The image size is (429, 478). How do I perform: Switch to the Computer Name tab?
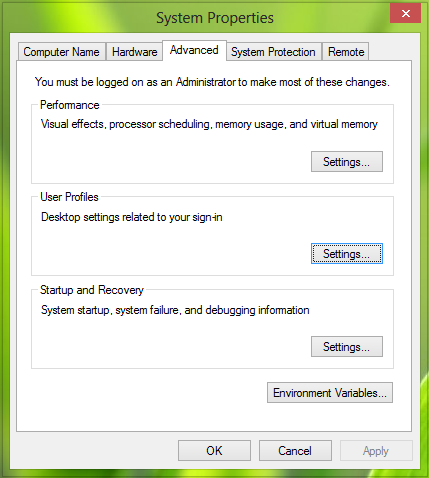coord(62,52)
